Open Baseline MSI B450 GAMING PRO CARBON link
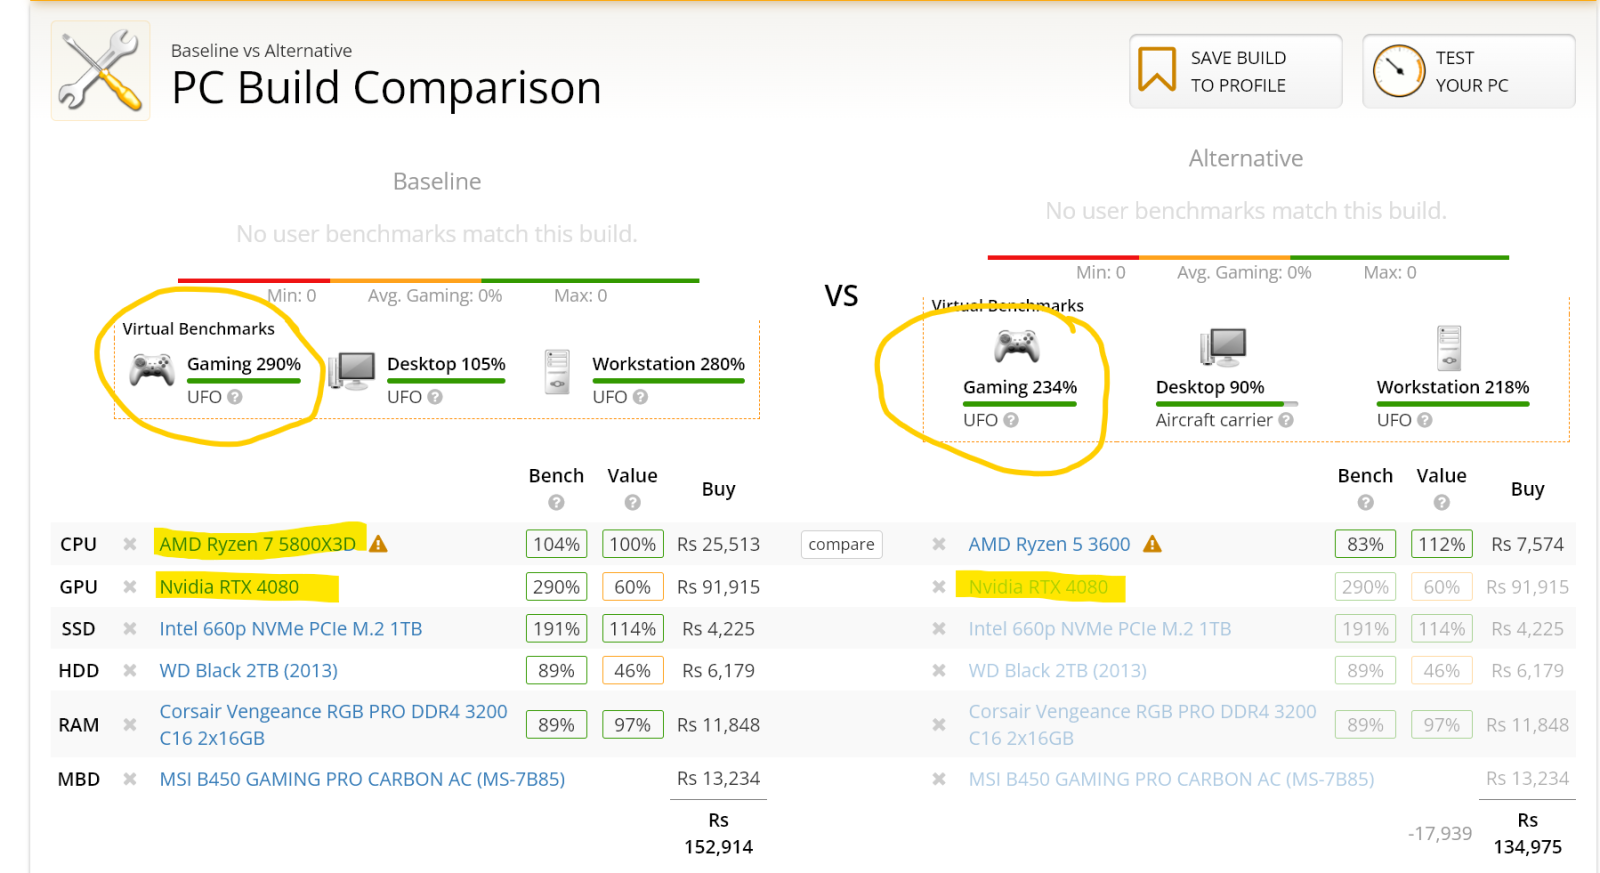This screenshot has height=873, width=1600. [362, 779]
